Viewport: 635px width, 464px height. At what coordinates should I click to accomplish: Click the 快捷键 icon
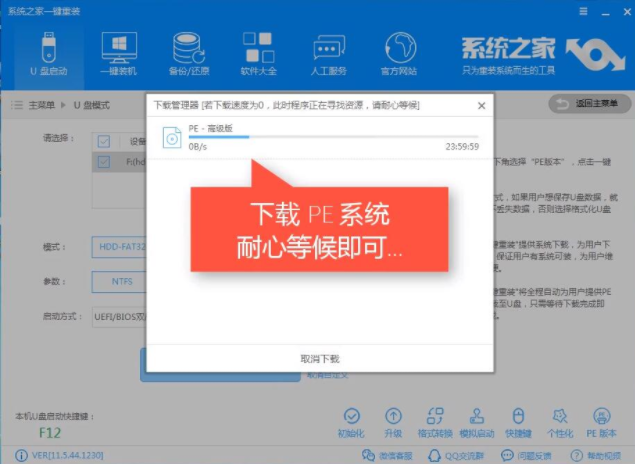[x=518, y=423]
